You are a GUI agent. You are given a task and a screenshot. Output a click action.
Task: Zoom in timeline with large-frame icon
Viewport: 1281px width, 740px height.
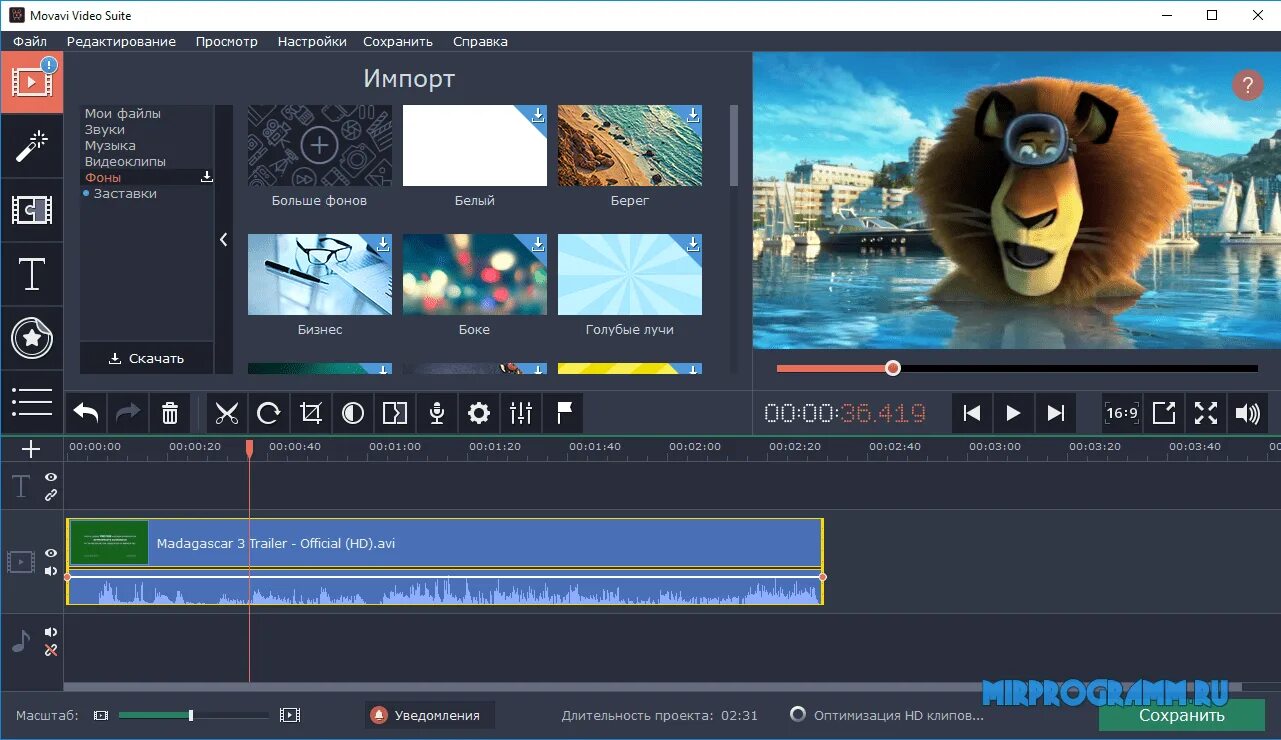290,715
